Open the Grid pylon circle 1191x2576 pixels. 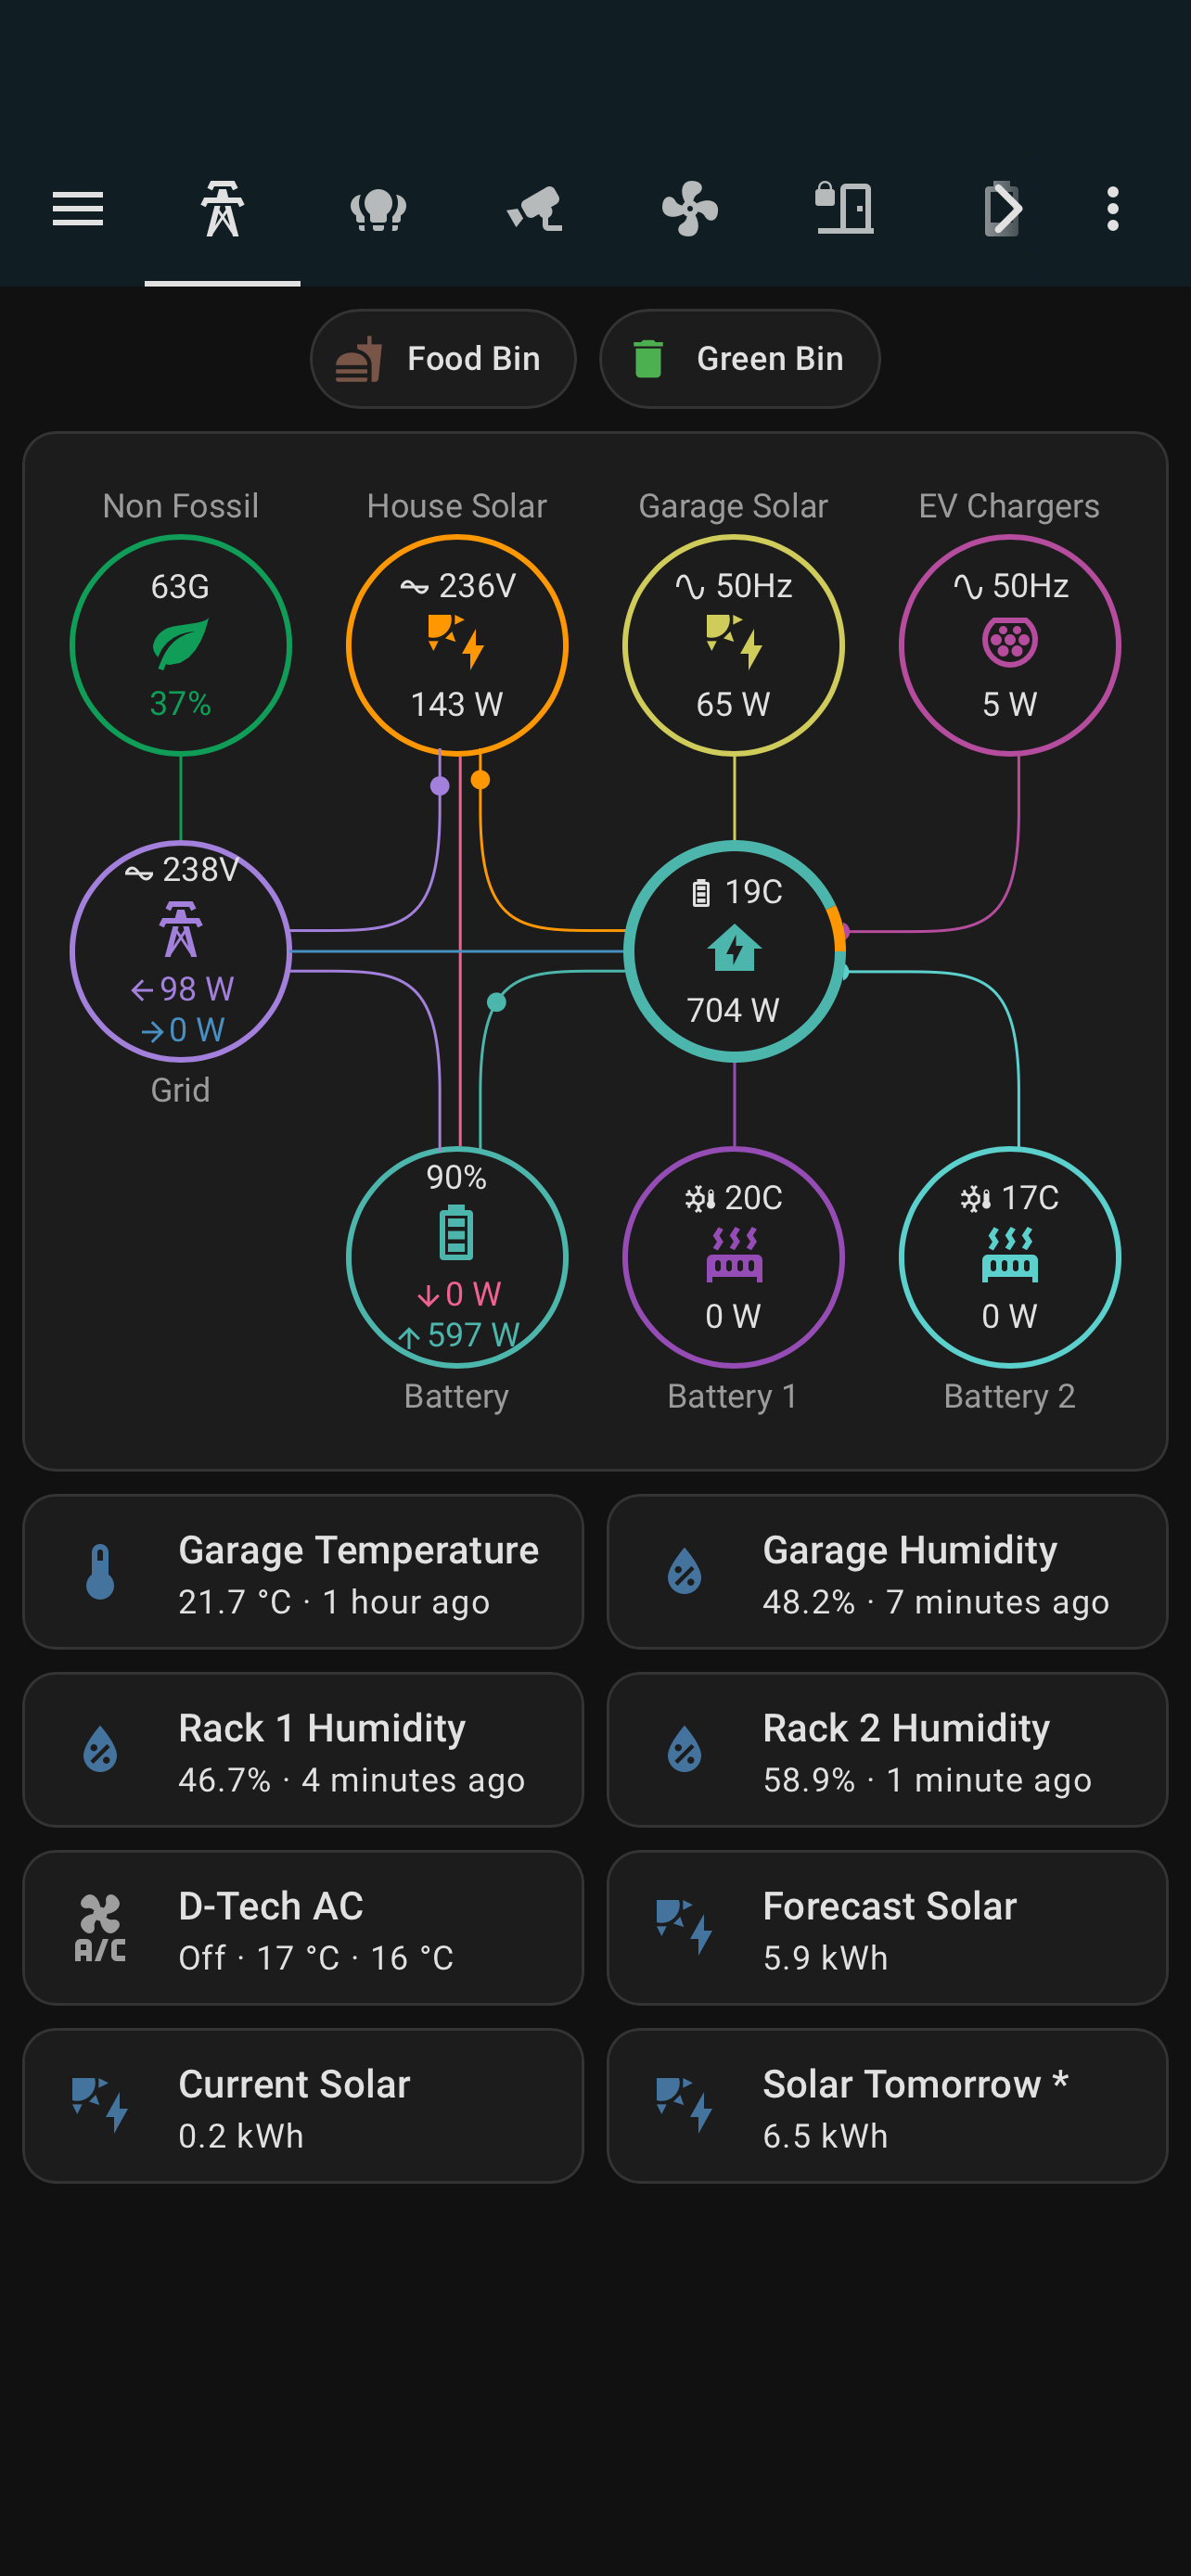(x=181, y=951)
